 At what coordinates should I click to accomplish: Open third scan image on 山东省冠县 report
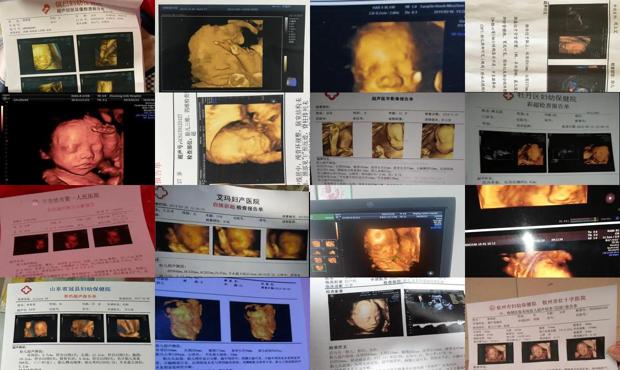[129, 328]
